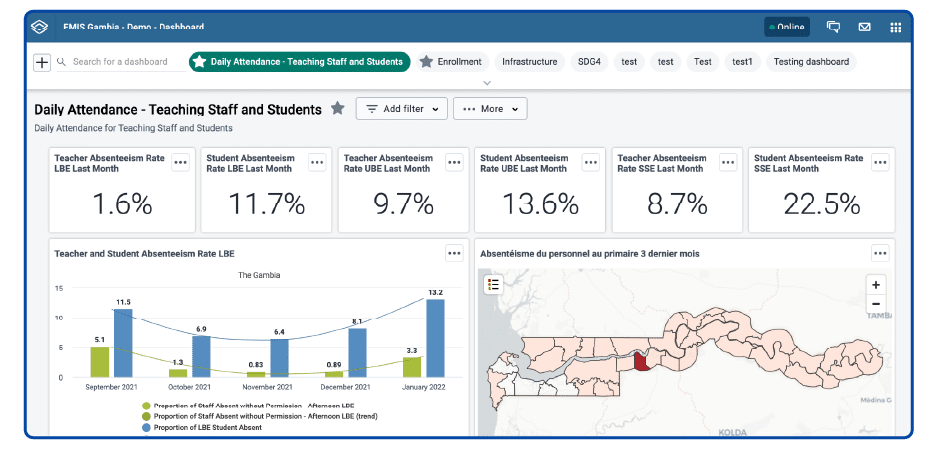Open options for Teacher Absenteeism Rate LBE card
Viewport: 938px width, 464px height.
point(181,162)
